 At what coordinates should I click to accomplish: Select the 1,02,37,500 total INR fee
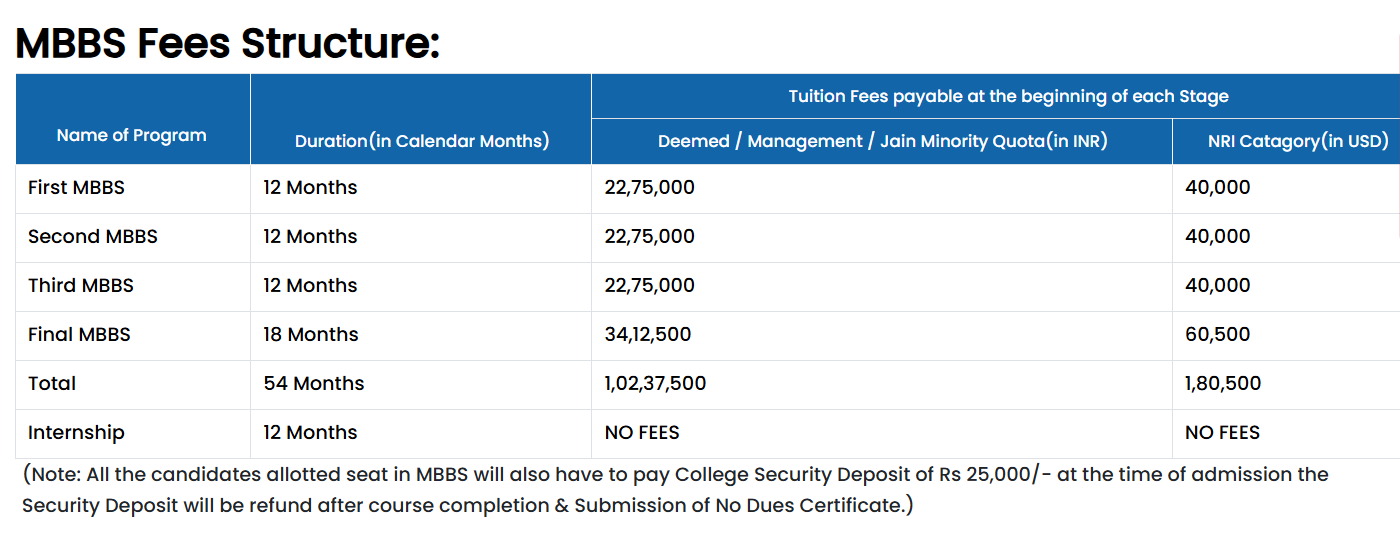[x=655, y=383]
